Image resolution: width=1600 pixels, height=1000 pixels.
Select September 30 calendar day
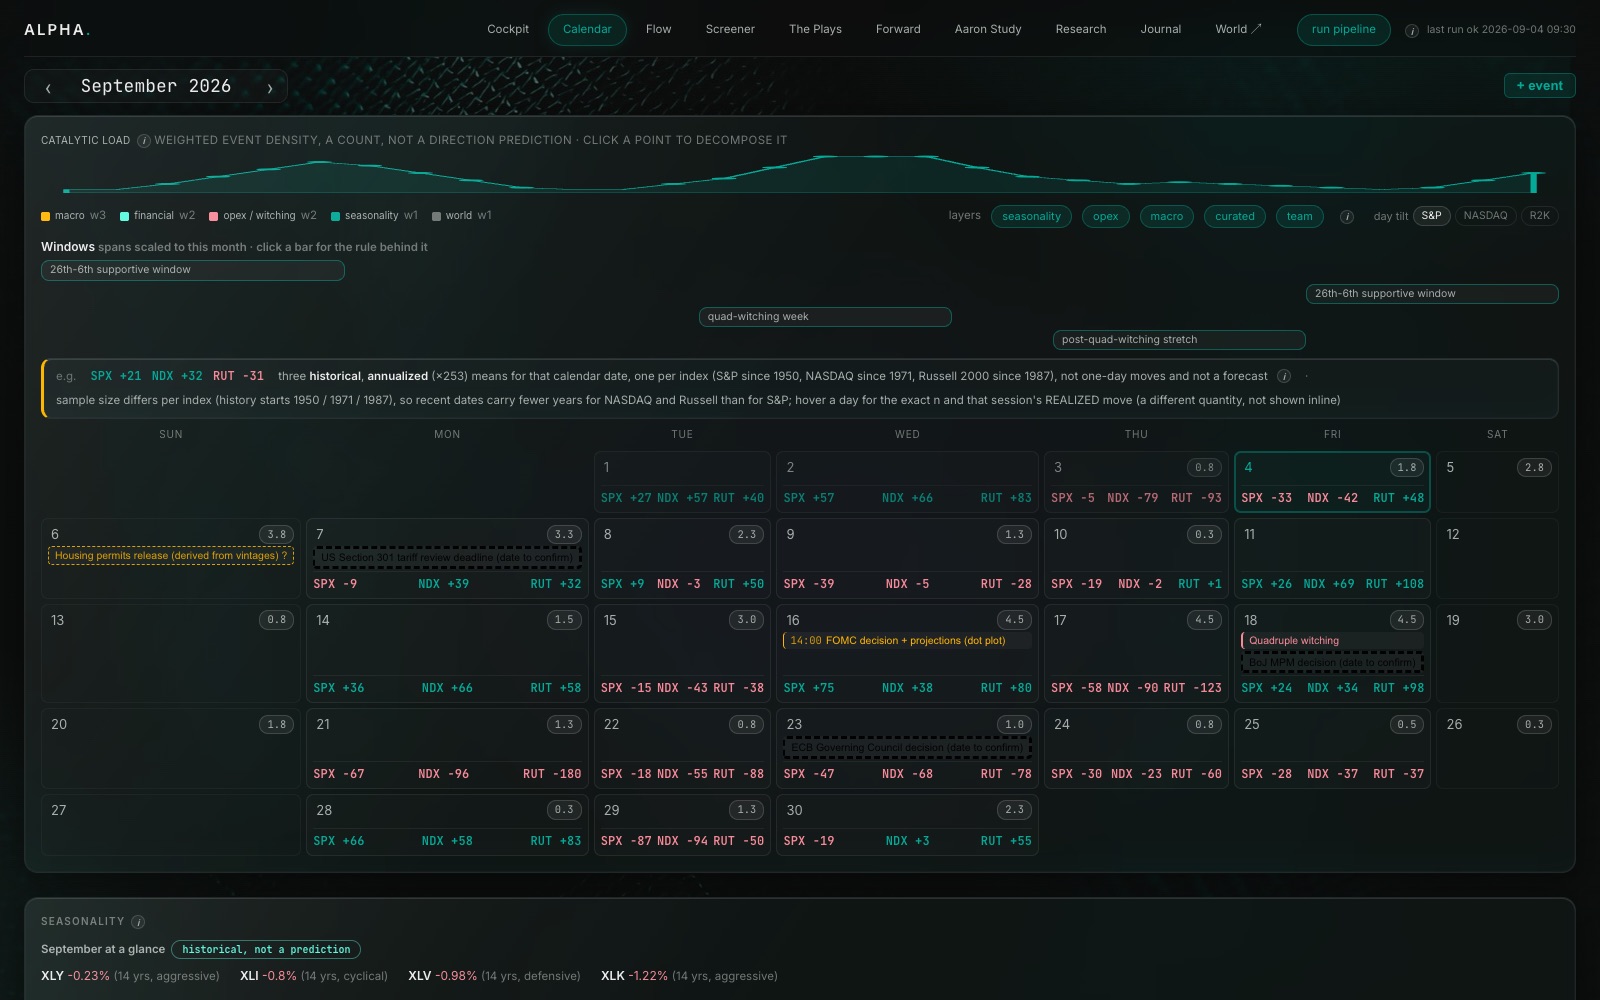coord(907,825)
